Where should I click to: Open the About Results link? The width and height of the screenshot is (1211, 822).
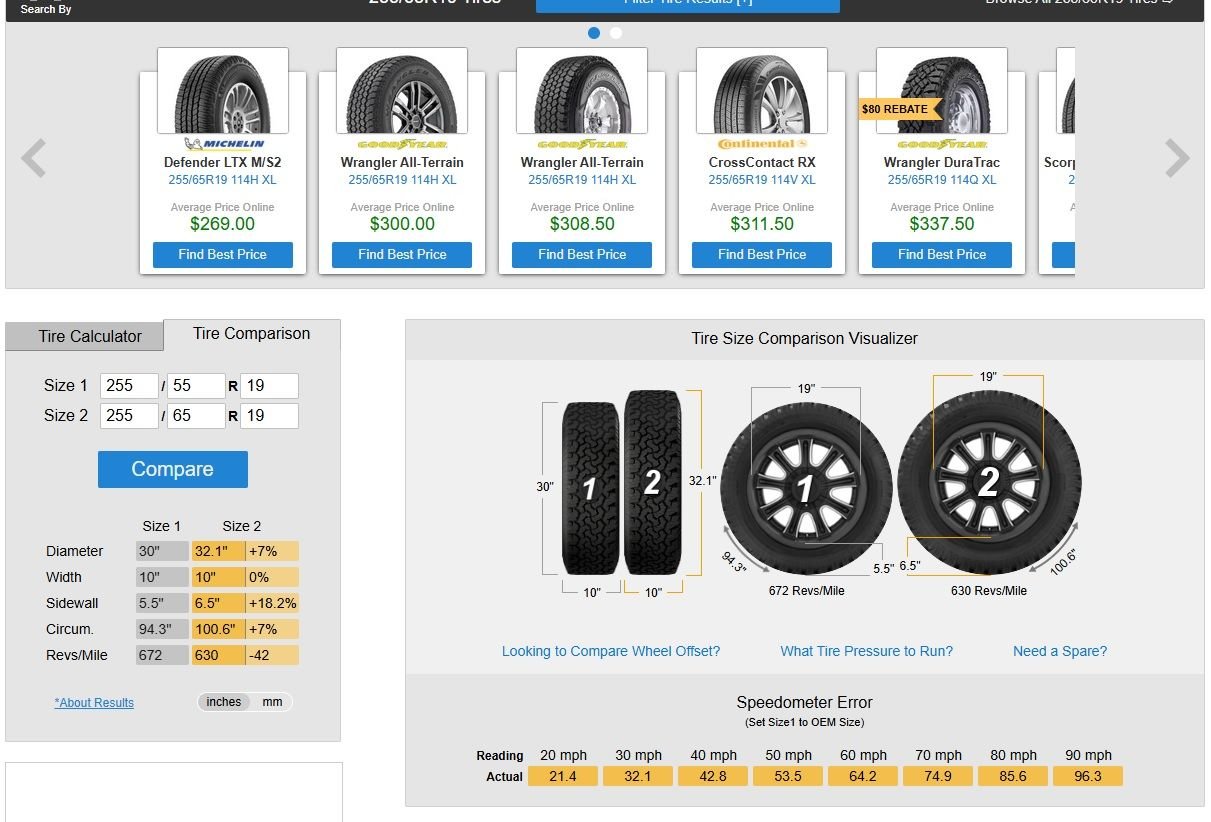pos(94,703)
